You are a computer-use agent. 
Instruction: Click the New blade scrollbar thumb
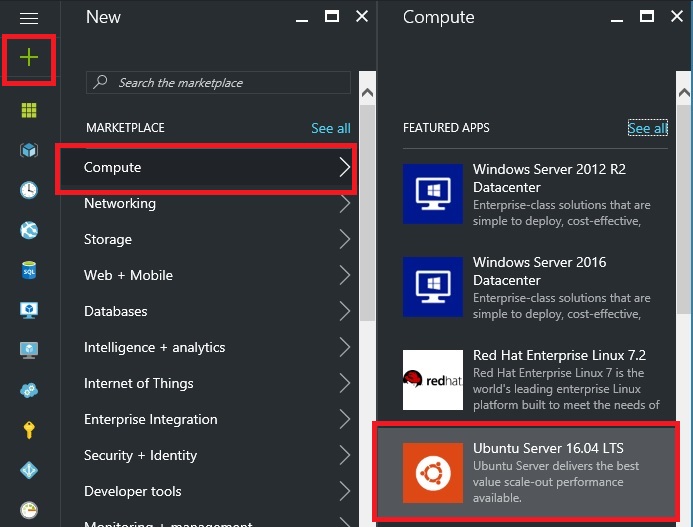pos(367,213)
